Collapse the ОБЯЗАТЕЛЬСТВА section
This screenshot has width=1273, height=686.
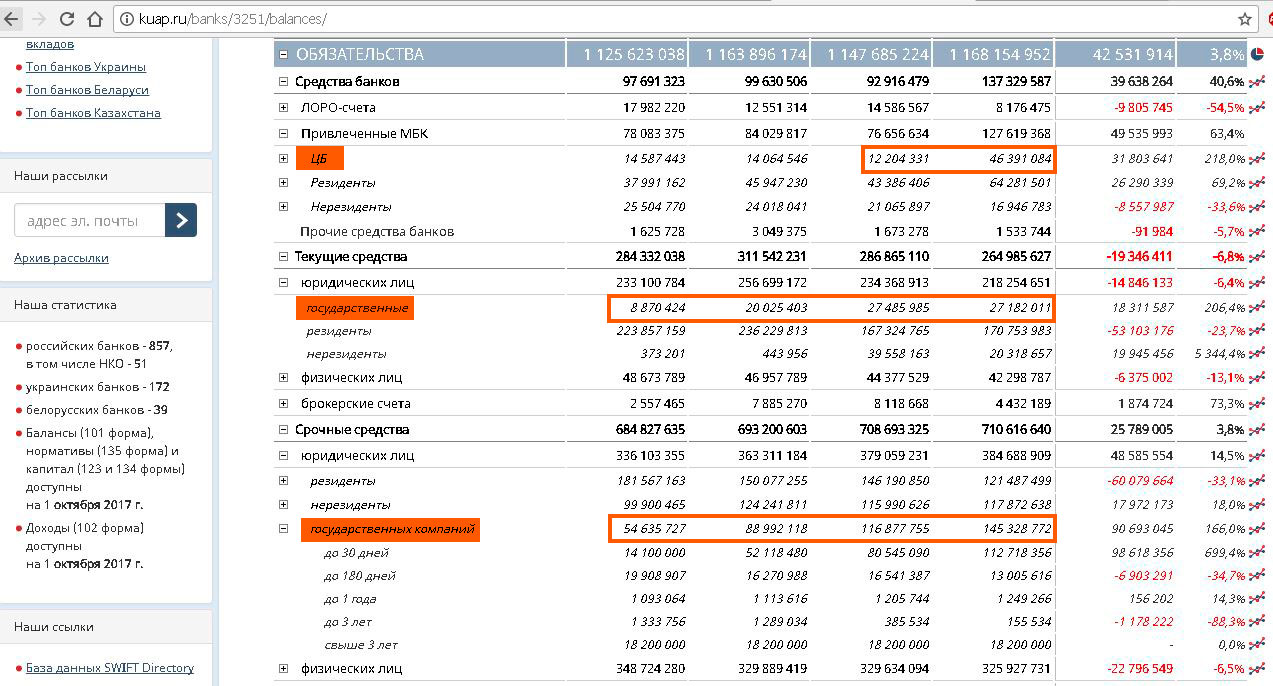(283, 55)
